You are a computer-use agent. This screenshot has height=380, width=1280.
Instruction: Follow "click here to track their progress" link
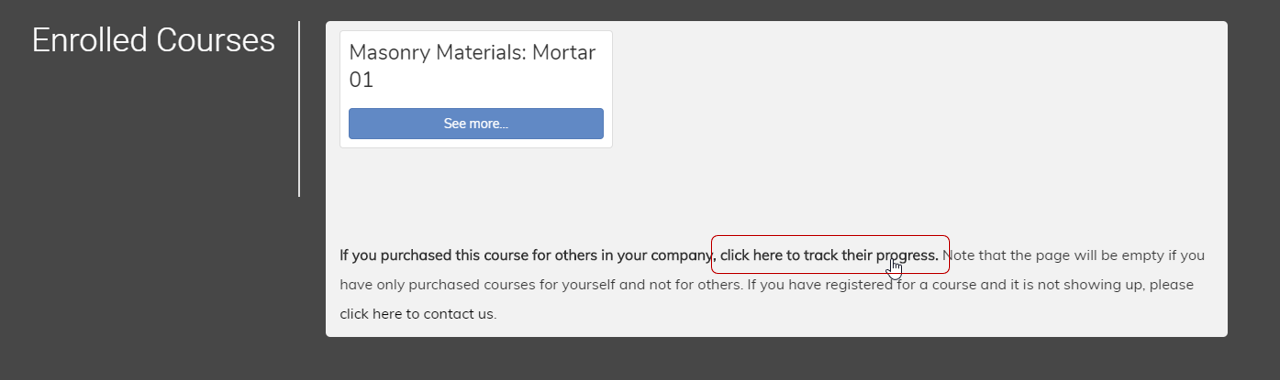coord(829,255)
